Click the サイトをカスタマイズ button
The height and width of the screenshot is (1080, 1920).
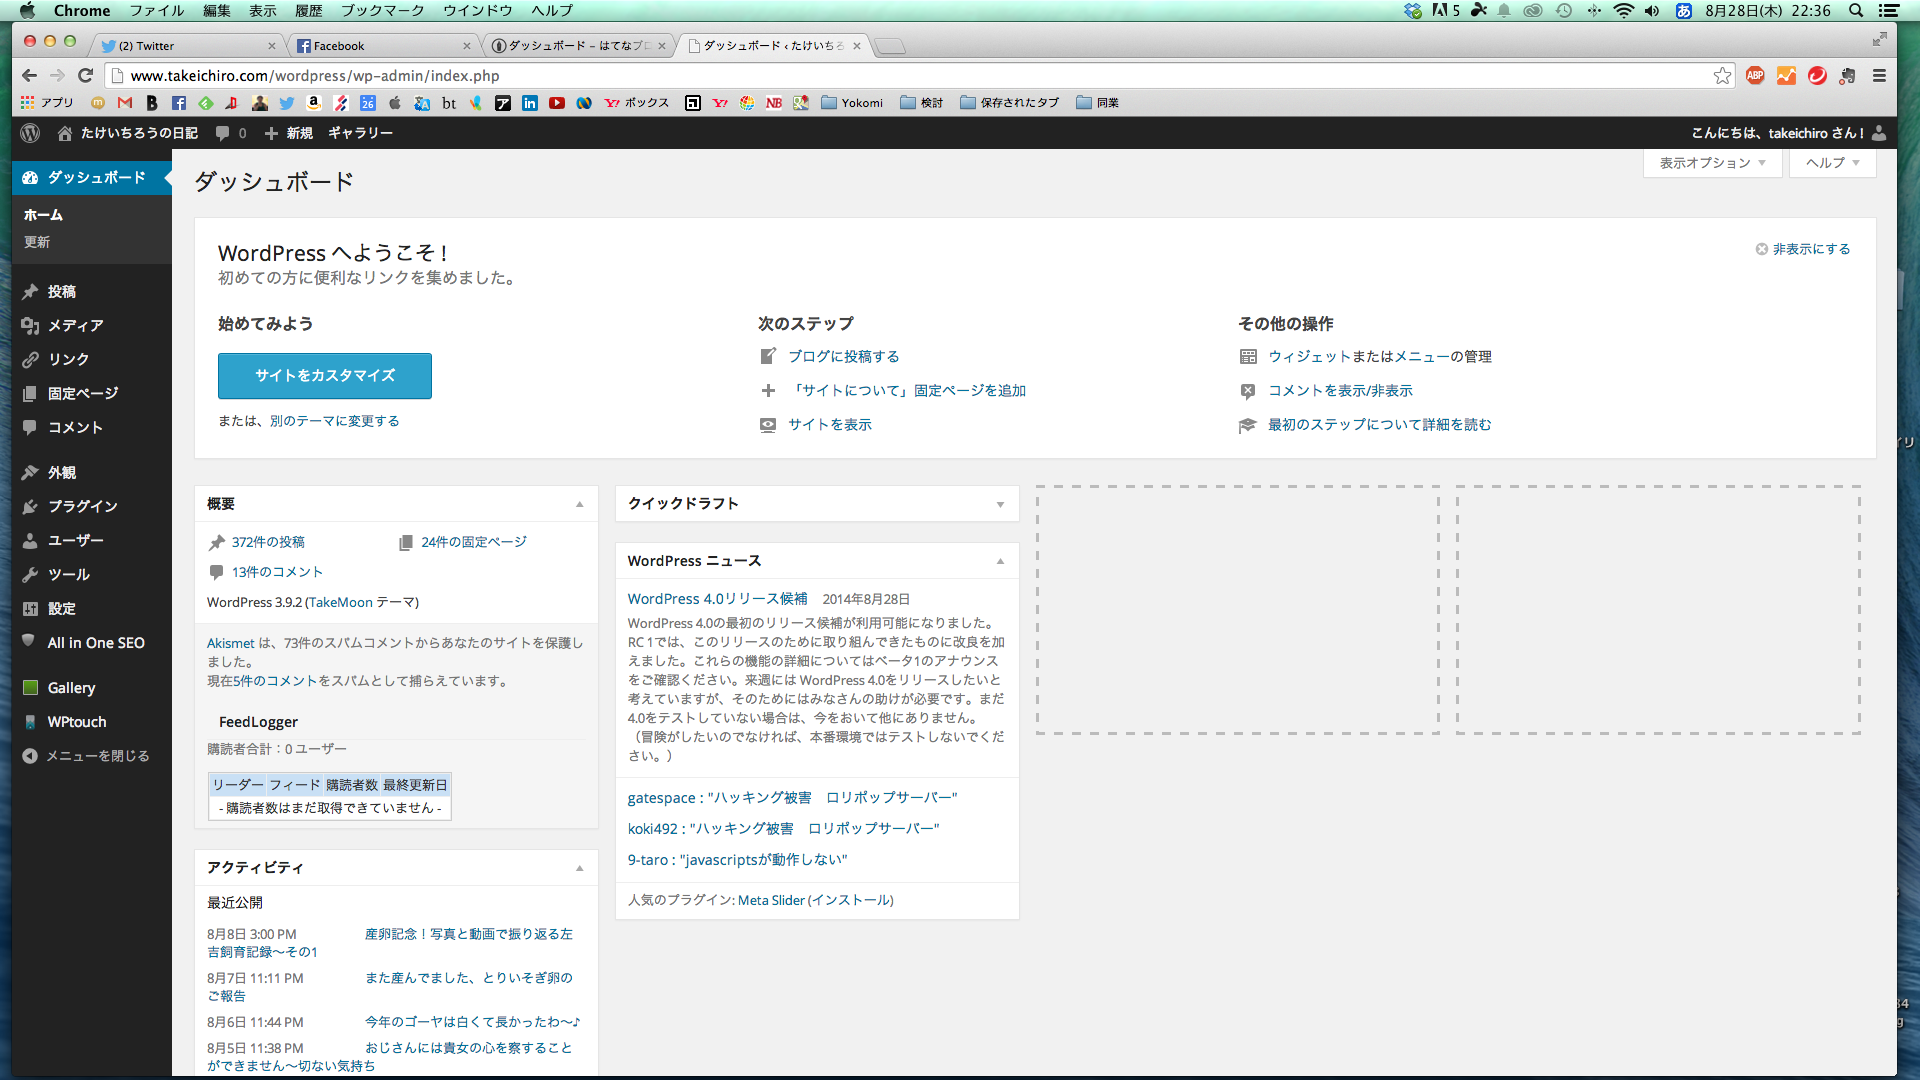click(325, 376)
